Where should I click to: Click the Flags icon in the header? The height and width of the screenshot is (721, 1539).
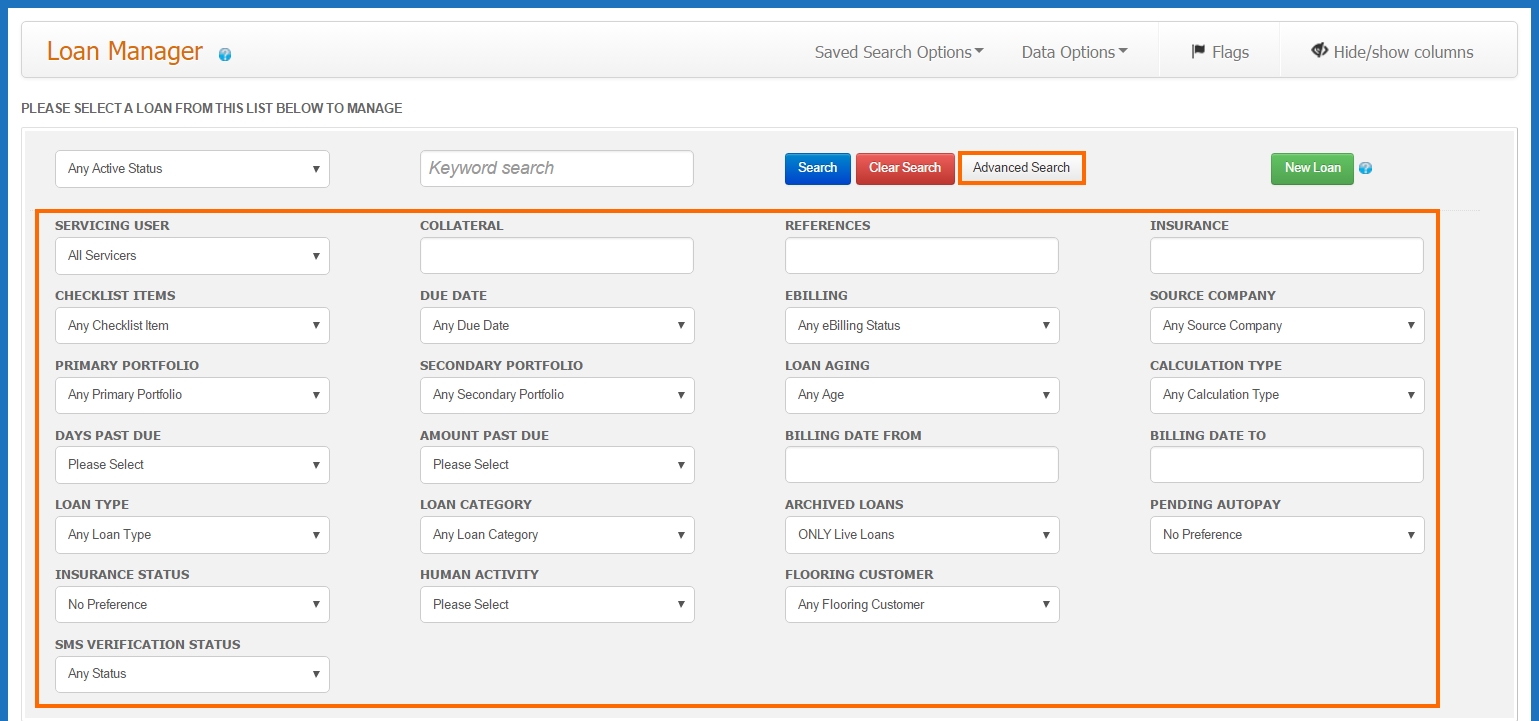pyautogui.click(x=1218, y=51)
